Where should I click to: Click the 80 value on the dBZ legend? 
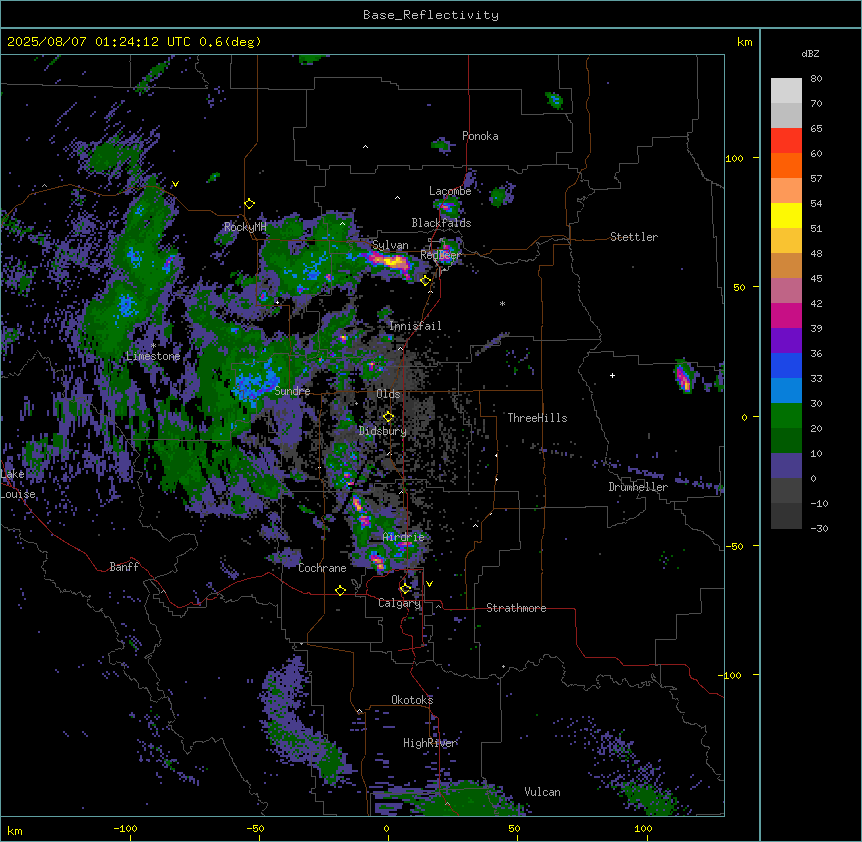(x=816, y=79)
